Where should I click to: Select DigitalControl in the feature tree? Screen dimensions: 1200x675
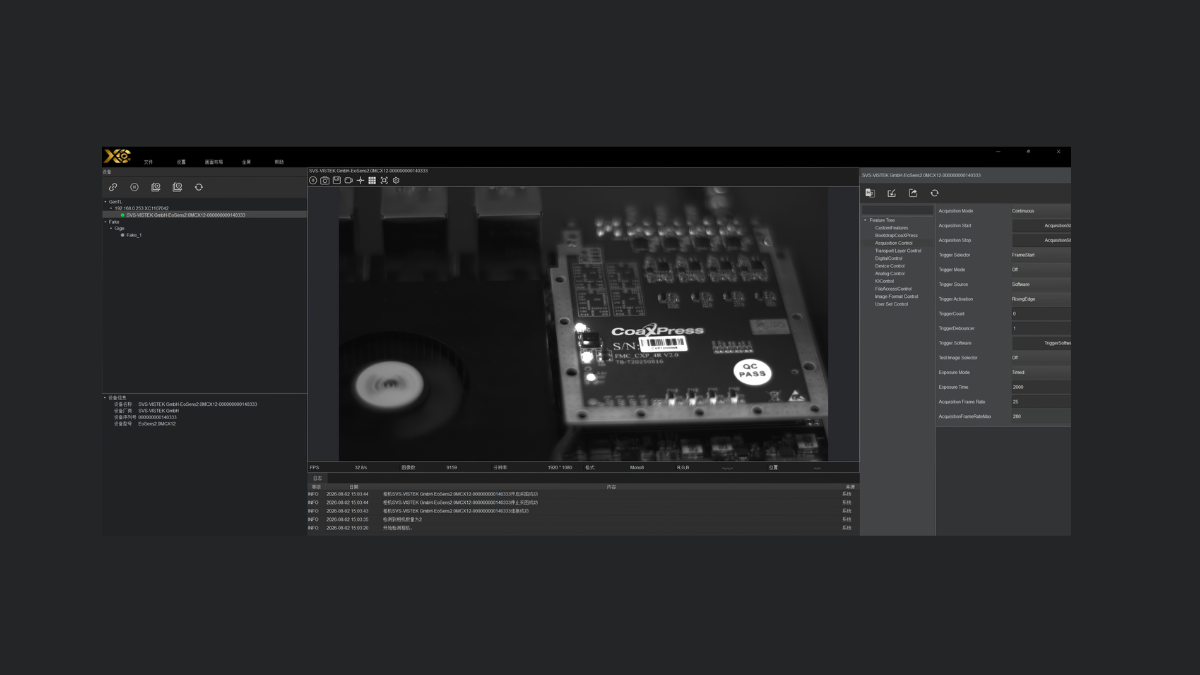(x=888, y=258)
